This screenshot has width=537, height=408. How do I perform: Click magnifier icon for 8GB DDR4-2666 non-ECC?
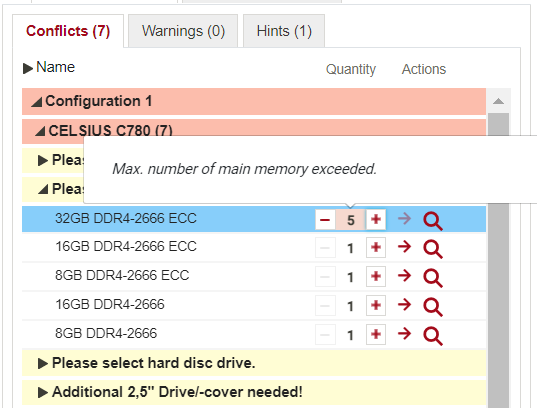[433, 336]
